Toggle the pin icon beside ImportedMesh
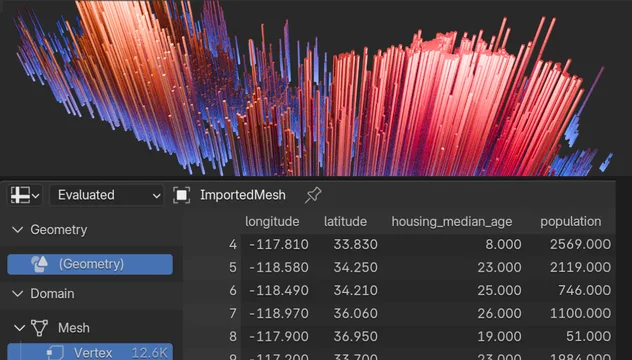Viewport: 632px width, 360px height. click(313, 195)
